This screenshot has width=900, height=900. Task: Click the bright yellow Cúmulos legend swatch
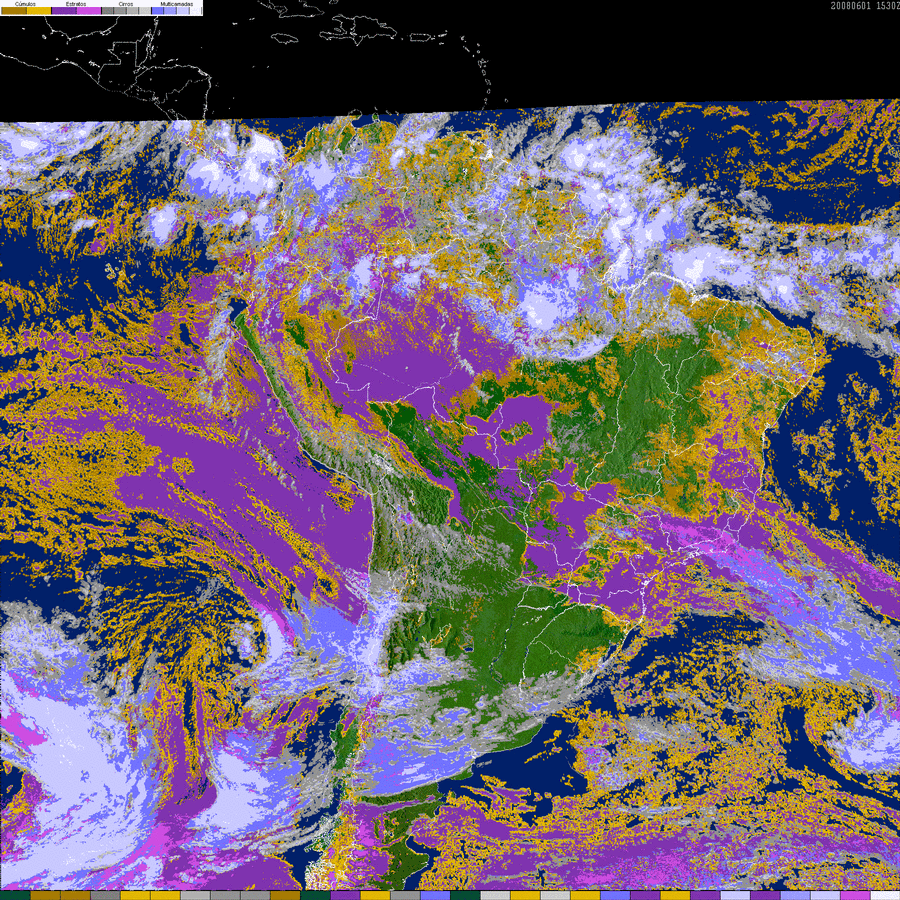[39, 10]
